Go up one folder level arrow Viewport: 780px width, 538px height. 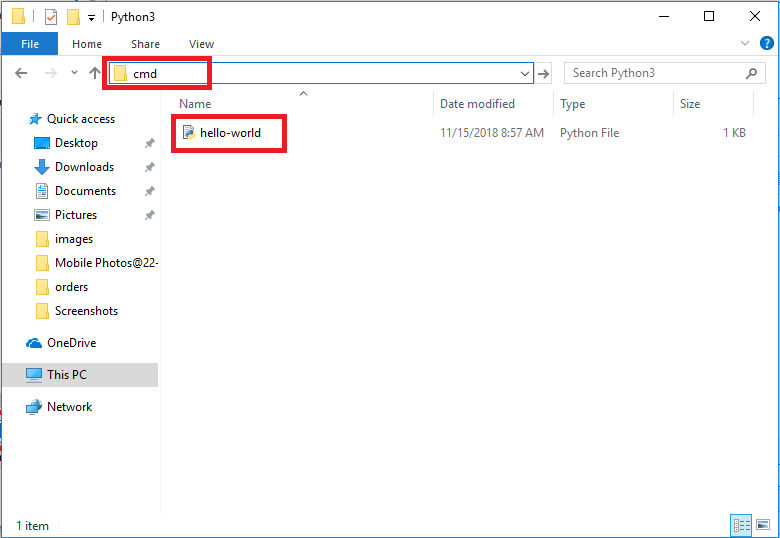point(95,73)
